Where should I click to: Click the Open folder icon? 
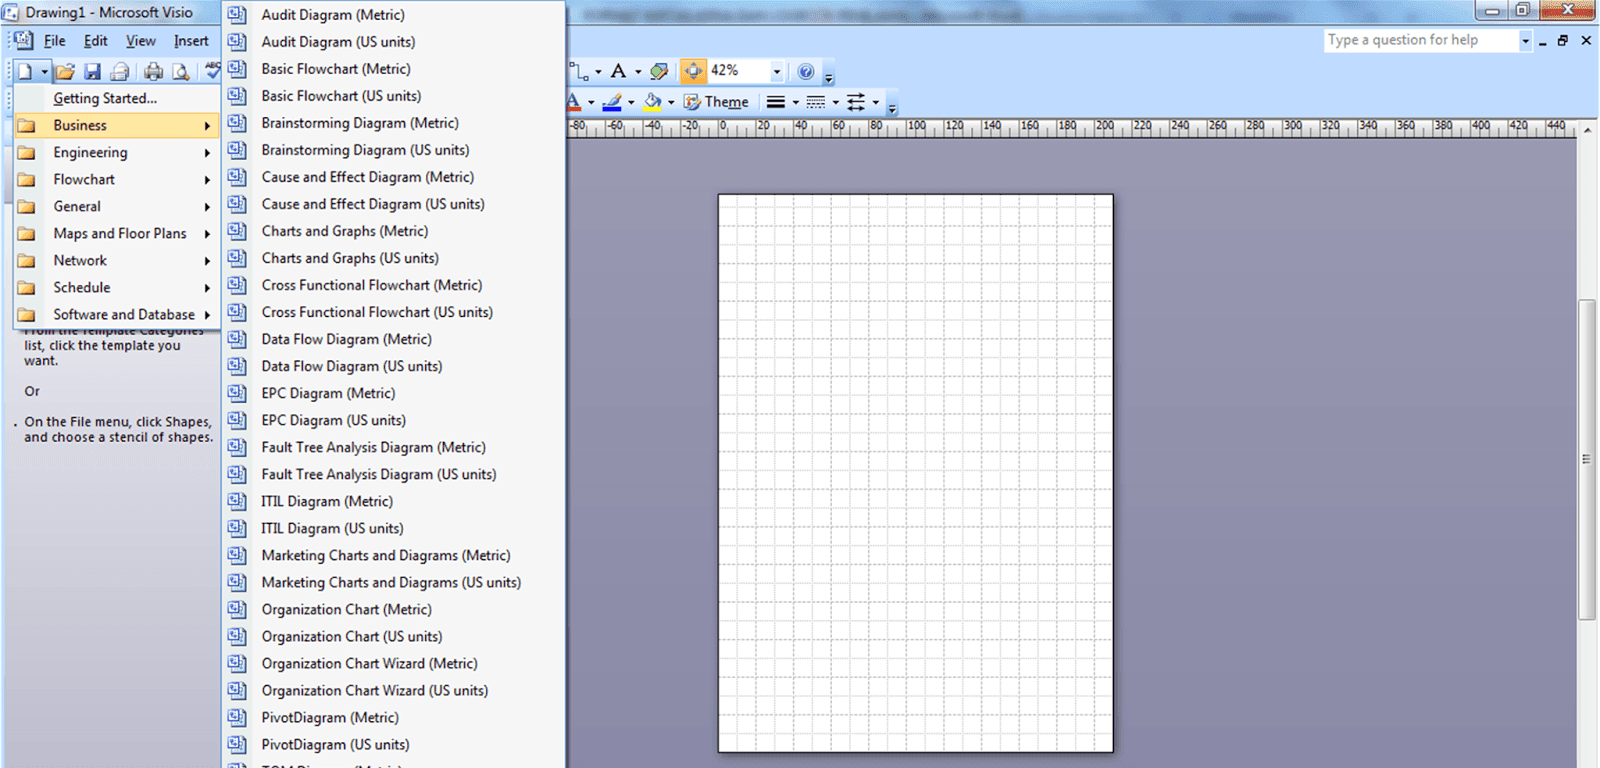pos(65,71)
